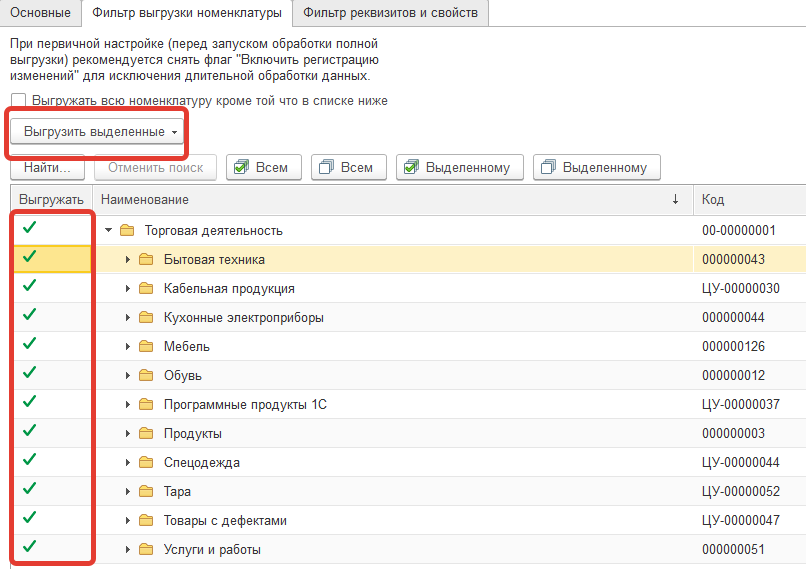The image size is (806, 569).
Task: Expand the Обувь folder
Action: click(128, 376)
